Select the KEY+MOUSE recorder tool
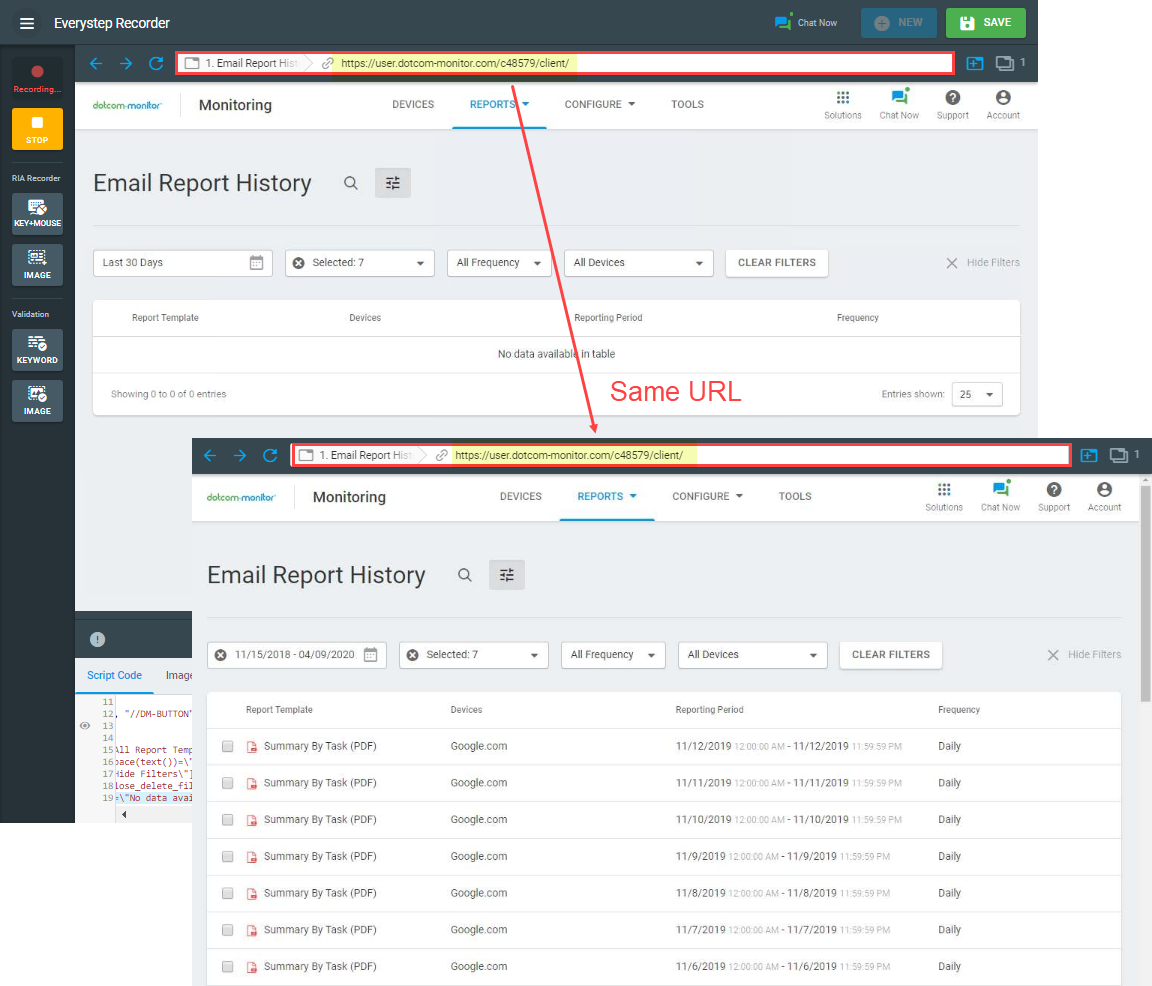Image resolution: width=1152 pixels, height=986 pixels. tap(37, 213)
